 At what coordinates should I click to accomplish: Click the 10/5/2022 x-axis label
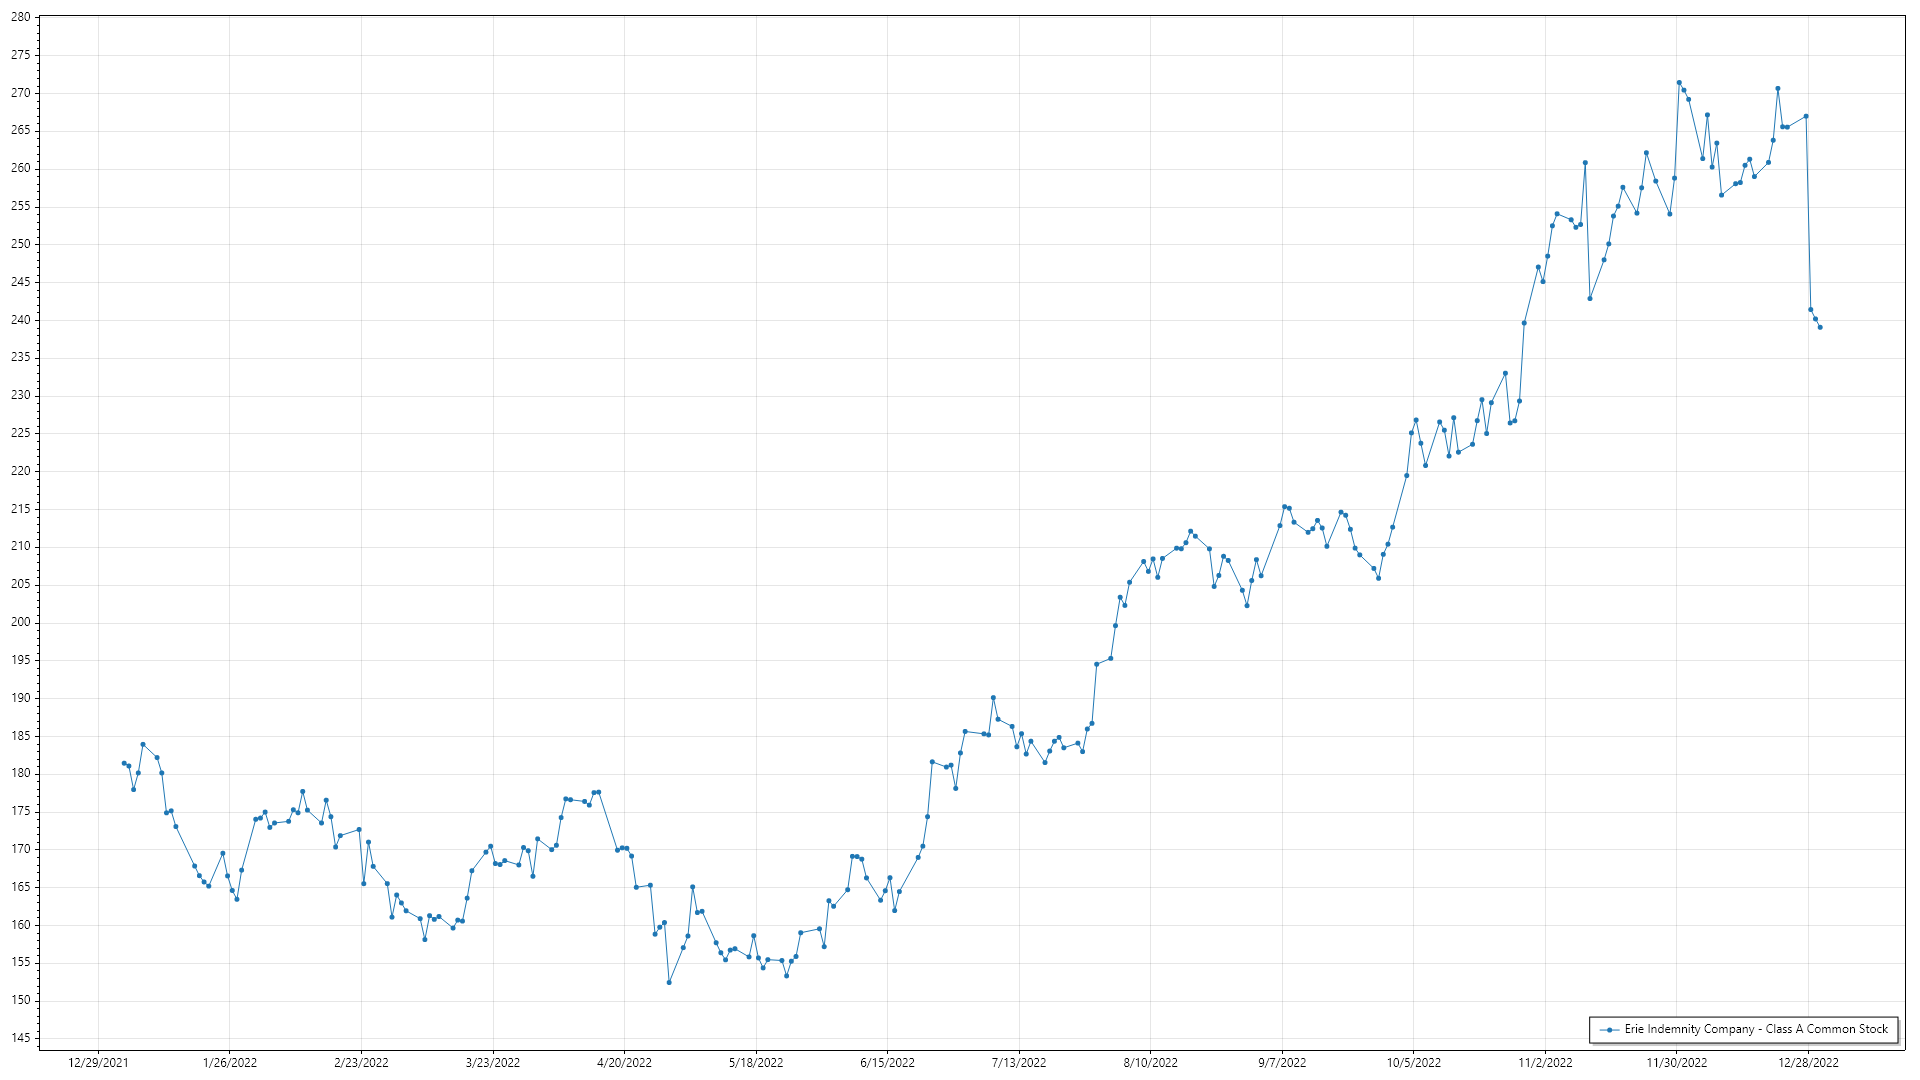(1413, 1063)
